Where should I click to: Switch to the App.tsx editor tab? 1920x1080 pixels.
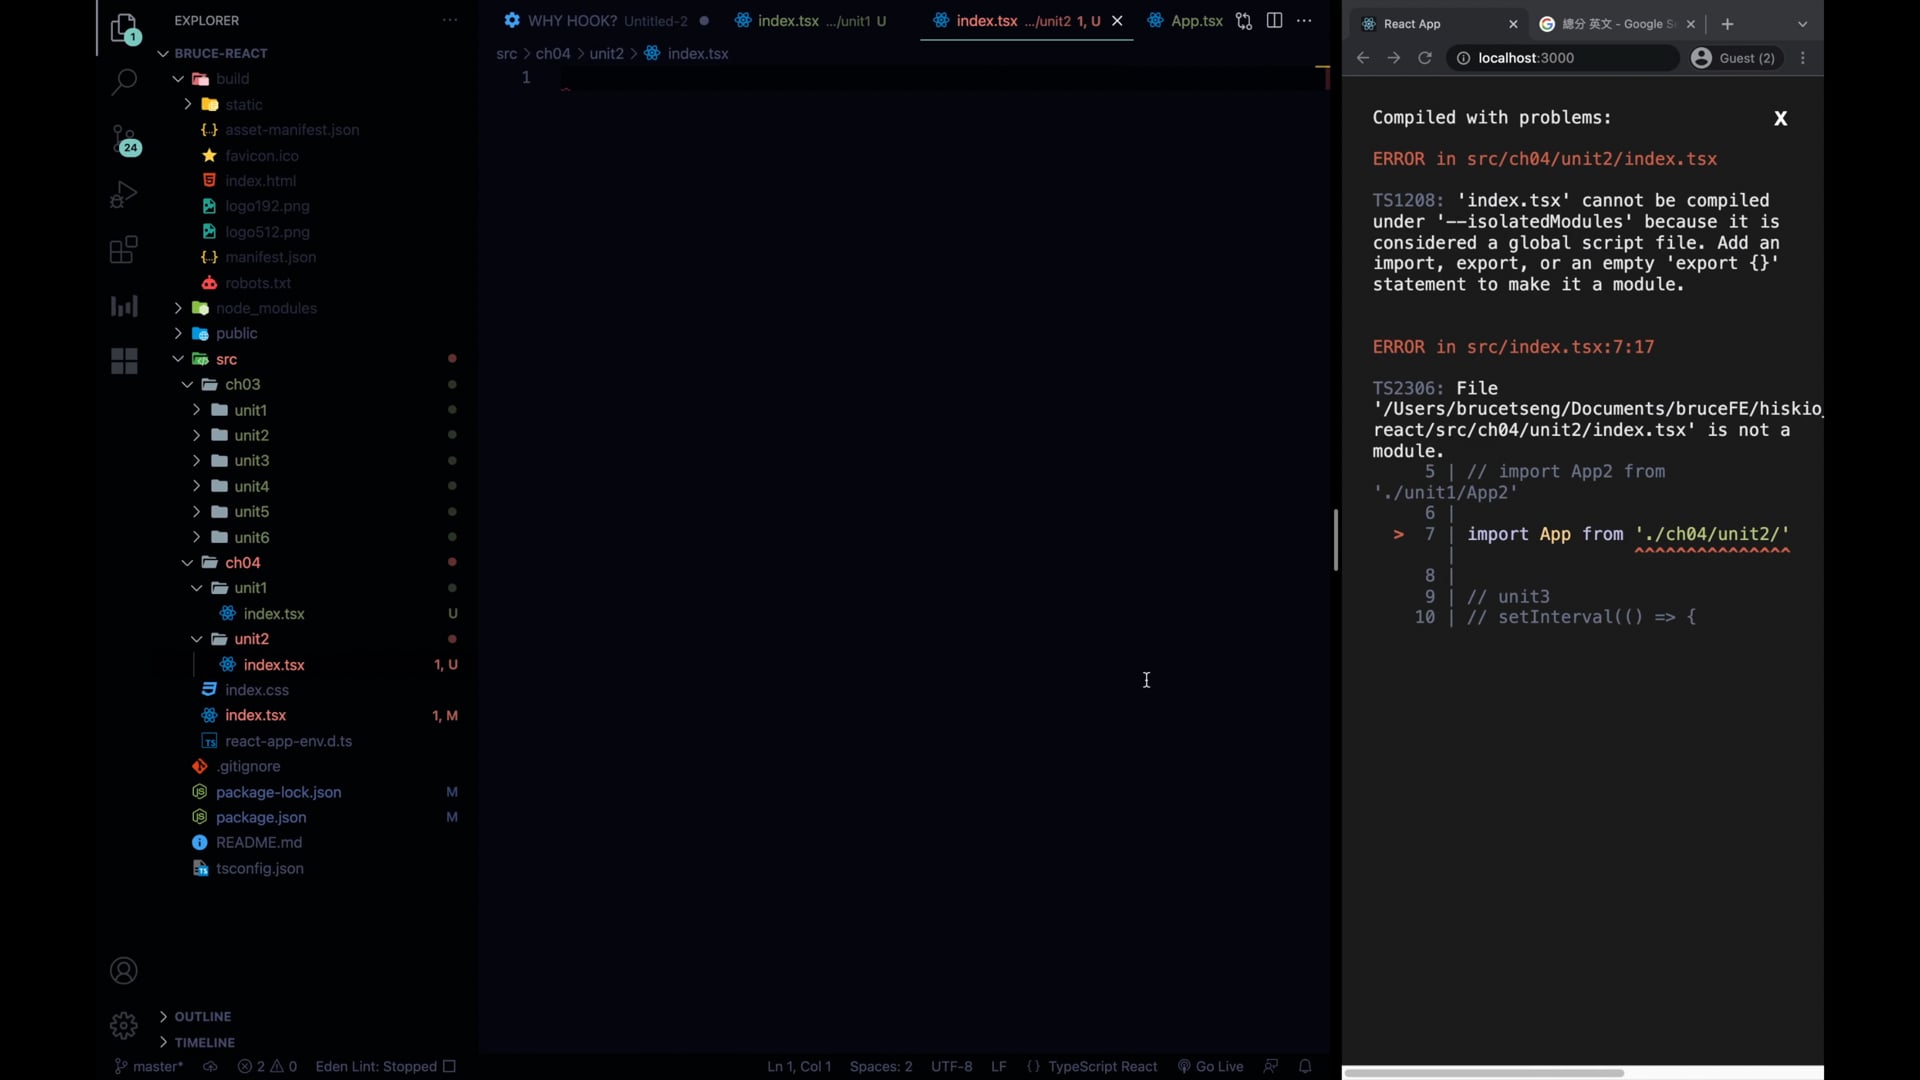1186,21
